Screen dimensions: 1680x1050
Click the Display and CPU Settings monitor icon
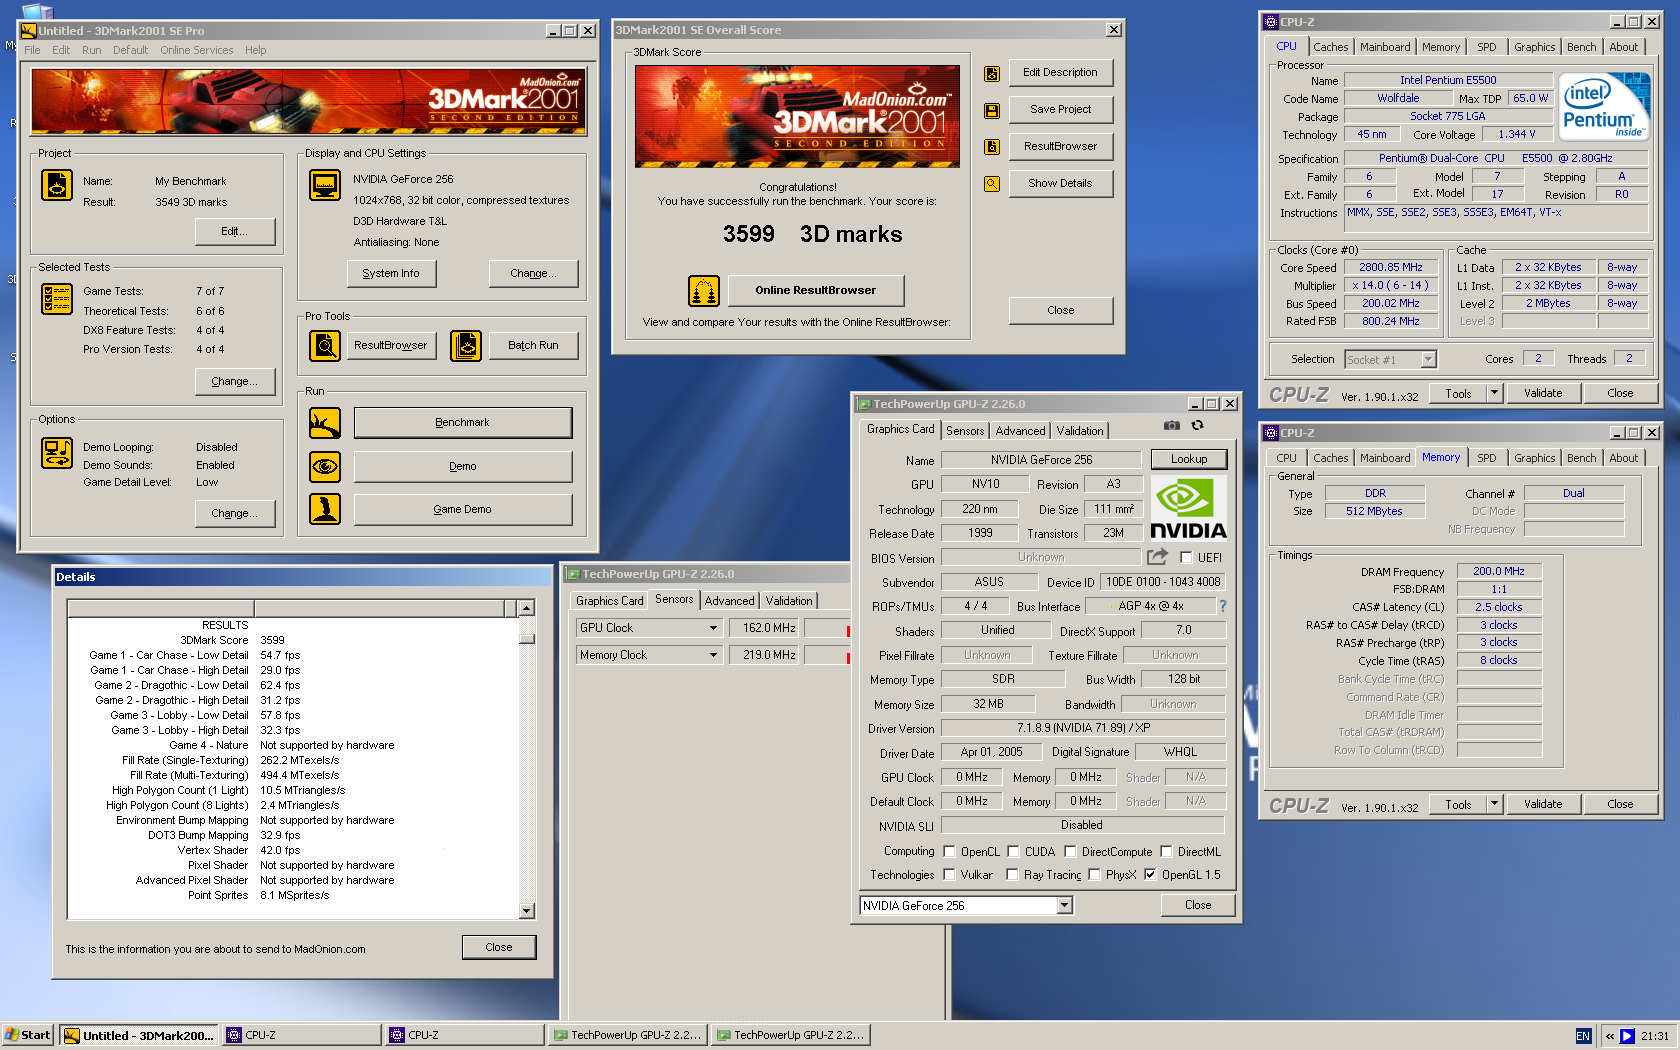click(325, 185)
